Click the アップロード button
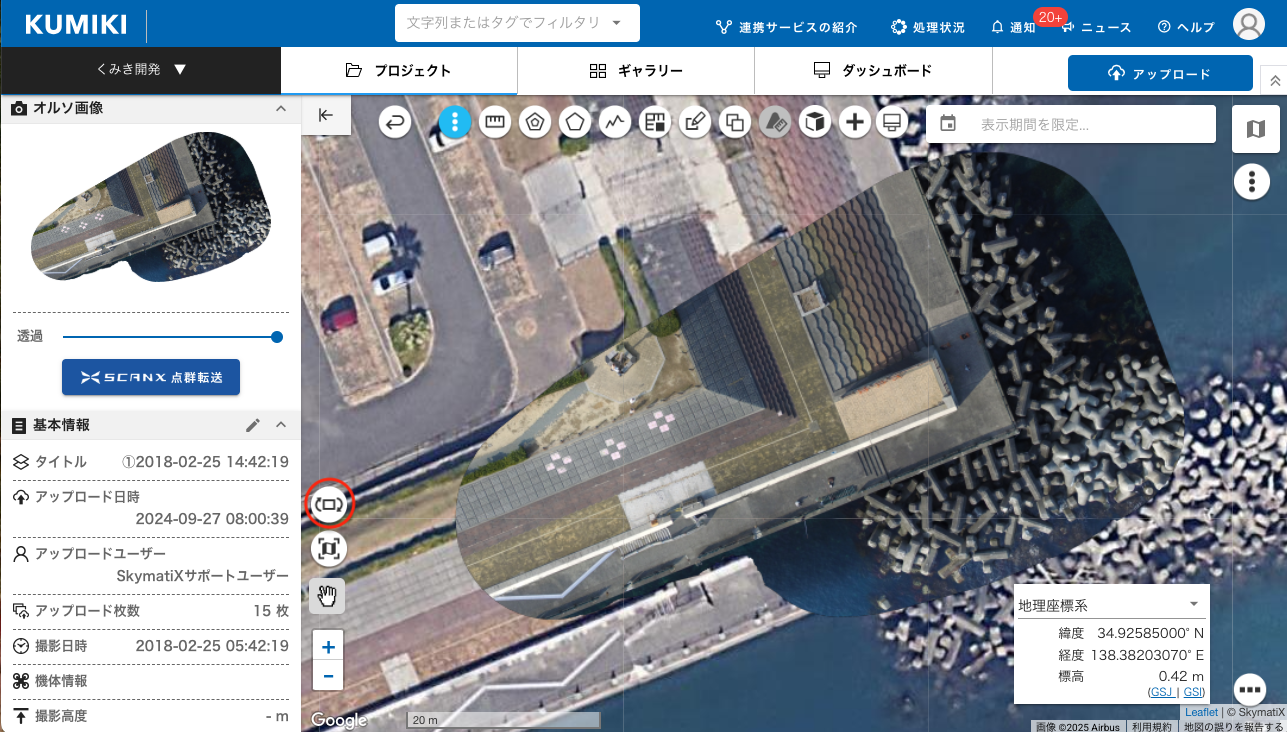Image resolution: width=1287 pixels, height=732 pixels. point(1160,73)
